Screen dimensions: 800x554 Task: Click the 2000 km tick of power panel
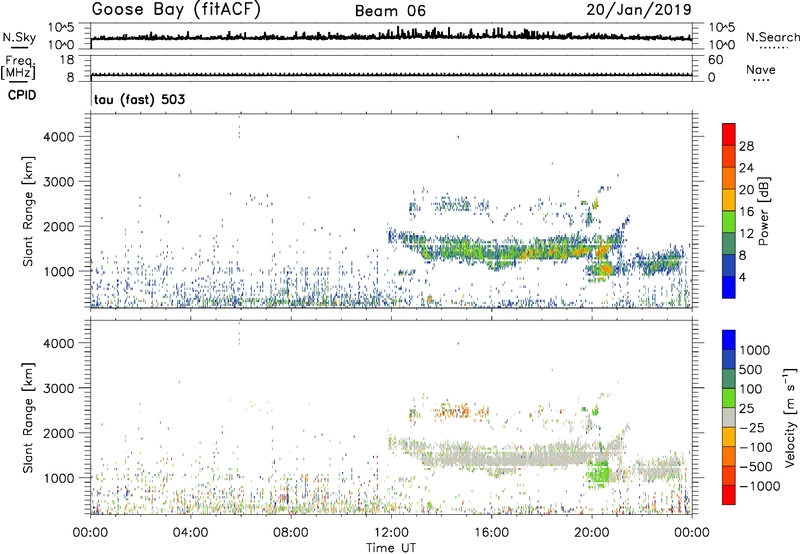coord(59,226)
